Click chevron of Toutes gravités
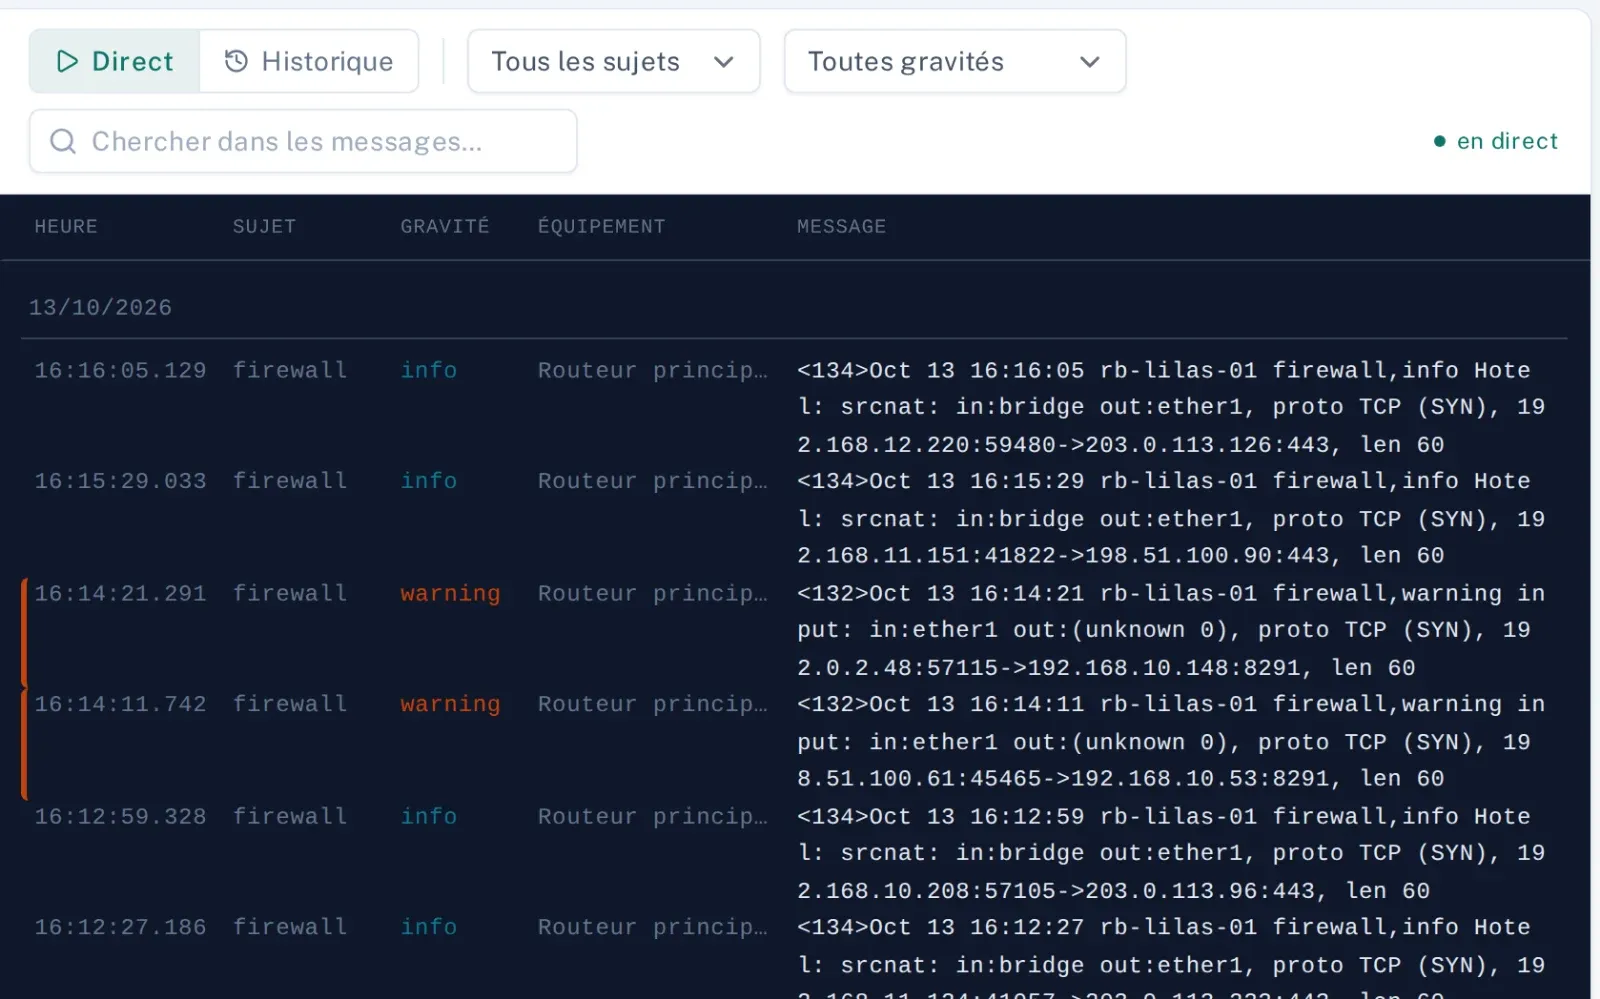The height and width of the screenshot is (999, 1600). [x=1090, y=62]
